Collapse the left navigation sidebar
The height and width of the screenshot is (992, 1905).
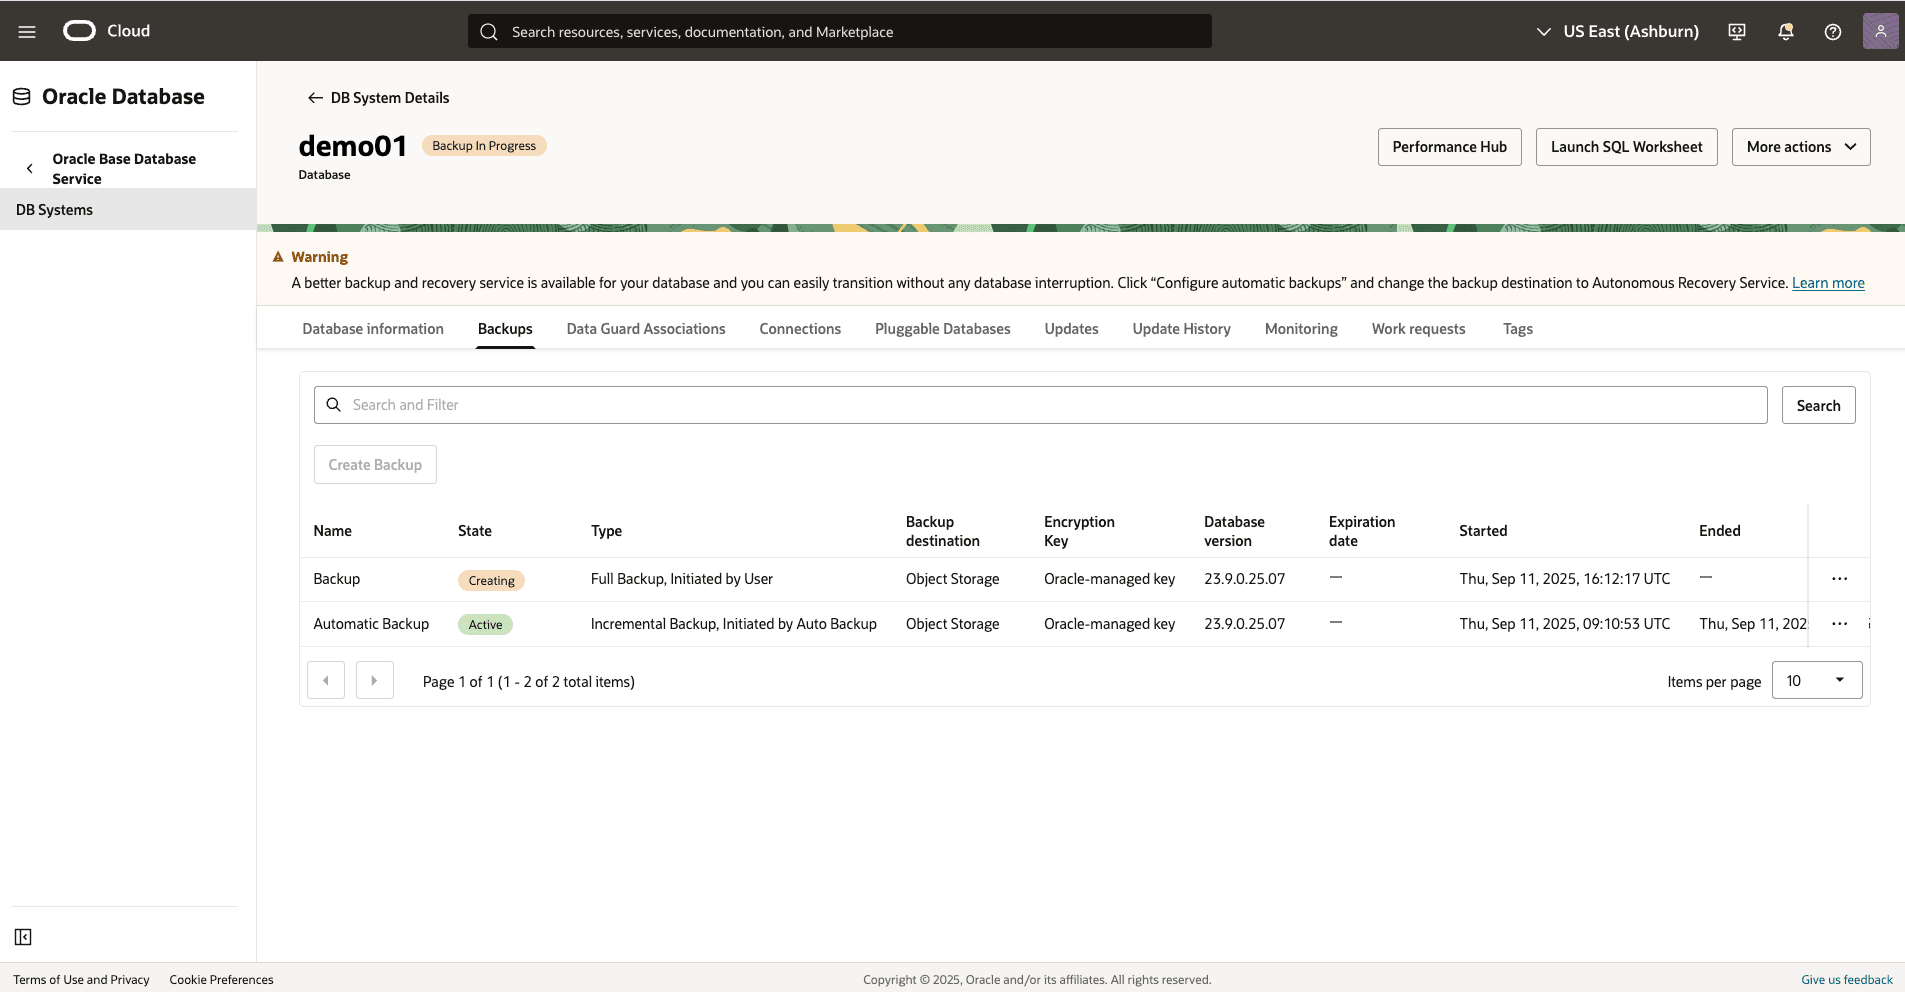23,937
